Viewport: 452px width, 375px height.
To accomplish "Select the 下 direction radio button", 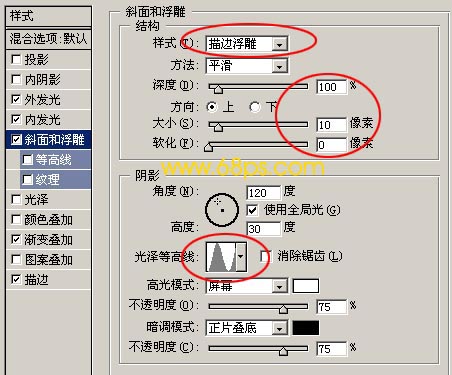I will coord(255,107).
